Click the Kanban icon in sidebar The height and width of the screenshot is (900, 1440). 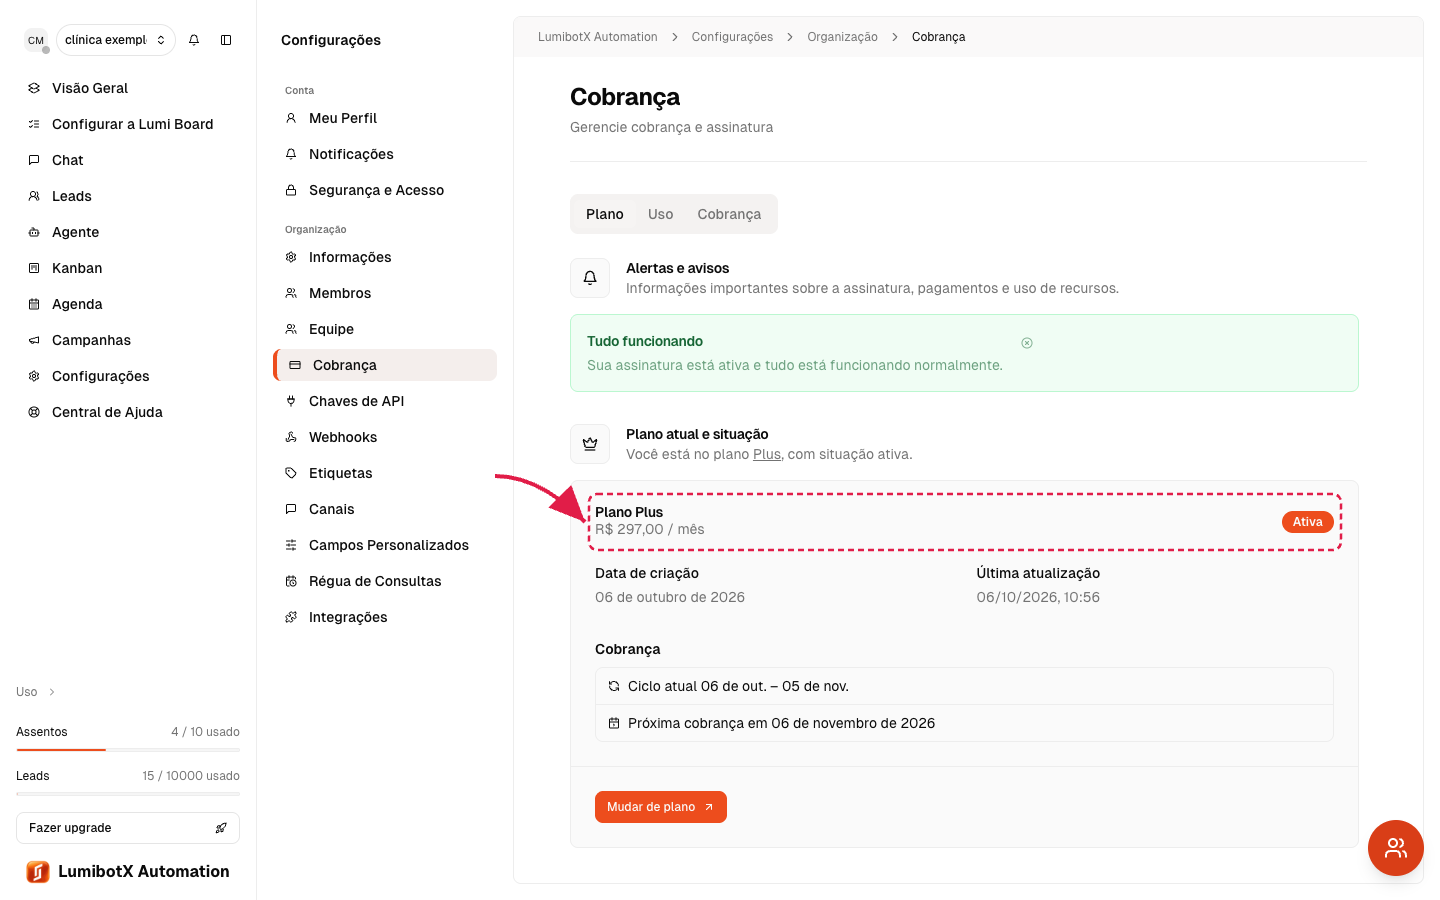(x=34, y=268)
